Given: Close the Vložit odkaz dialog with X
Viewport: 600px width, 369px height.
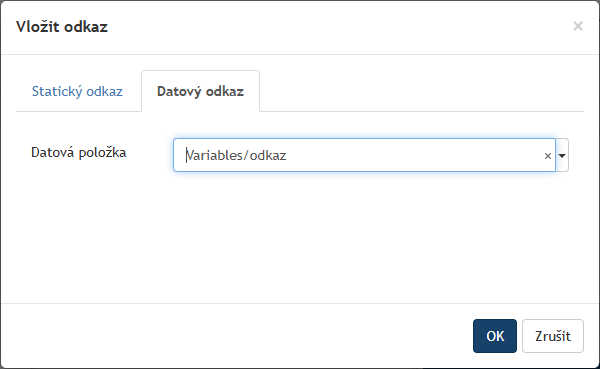Looking at the screenshot, I should coord(578,26).
